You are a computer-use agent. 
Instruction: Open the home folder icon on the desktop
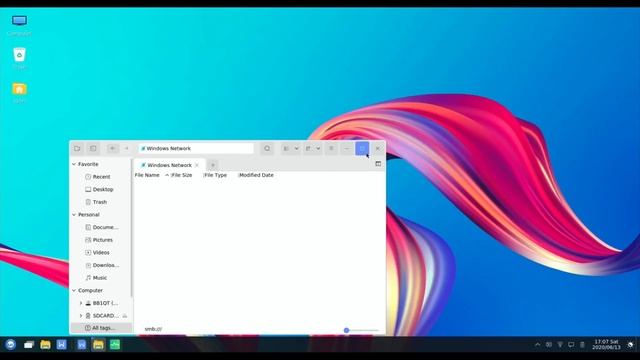19,92
